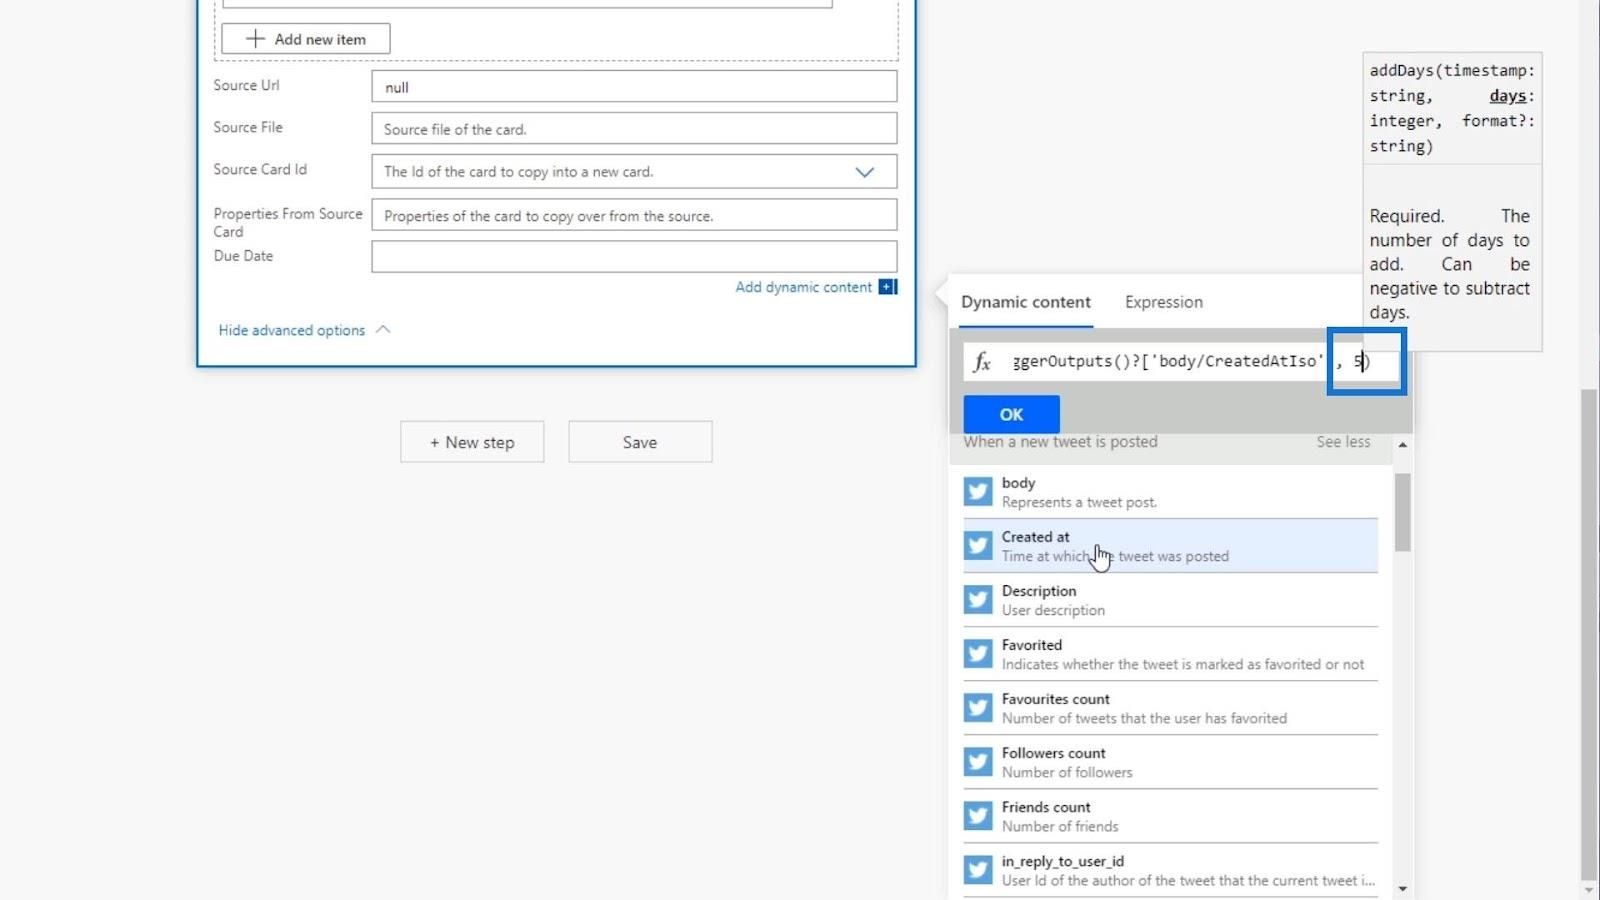Click the New step button
This screenshot has height=900, width=1600.
pyautogui.click(x=472, y=442)
